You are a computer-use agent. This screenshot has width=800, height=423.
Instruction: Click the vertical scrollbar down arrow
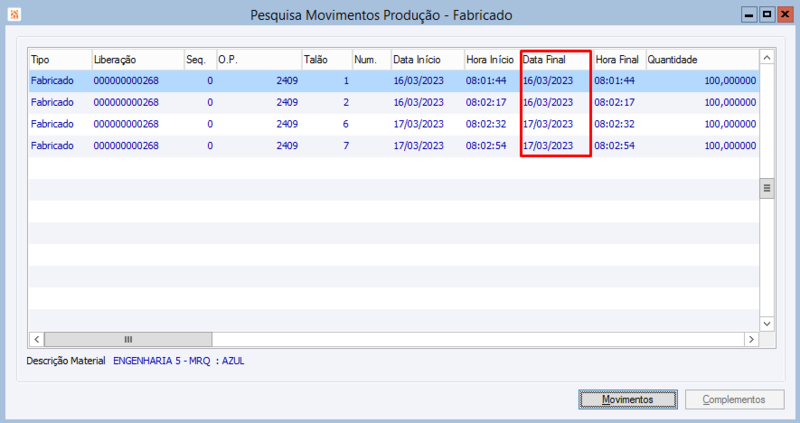coord(767,324)
